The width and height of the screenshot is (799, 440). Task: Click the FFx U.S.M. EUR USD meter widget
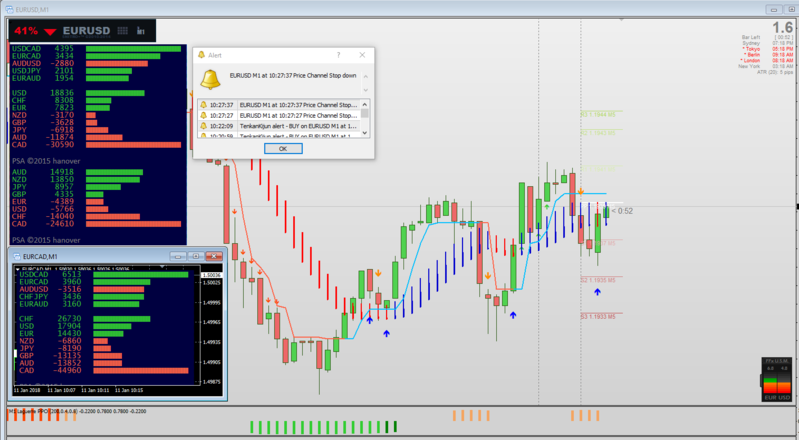click(x=777, y=379)
